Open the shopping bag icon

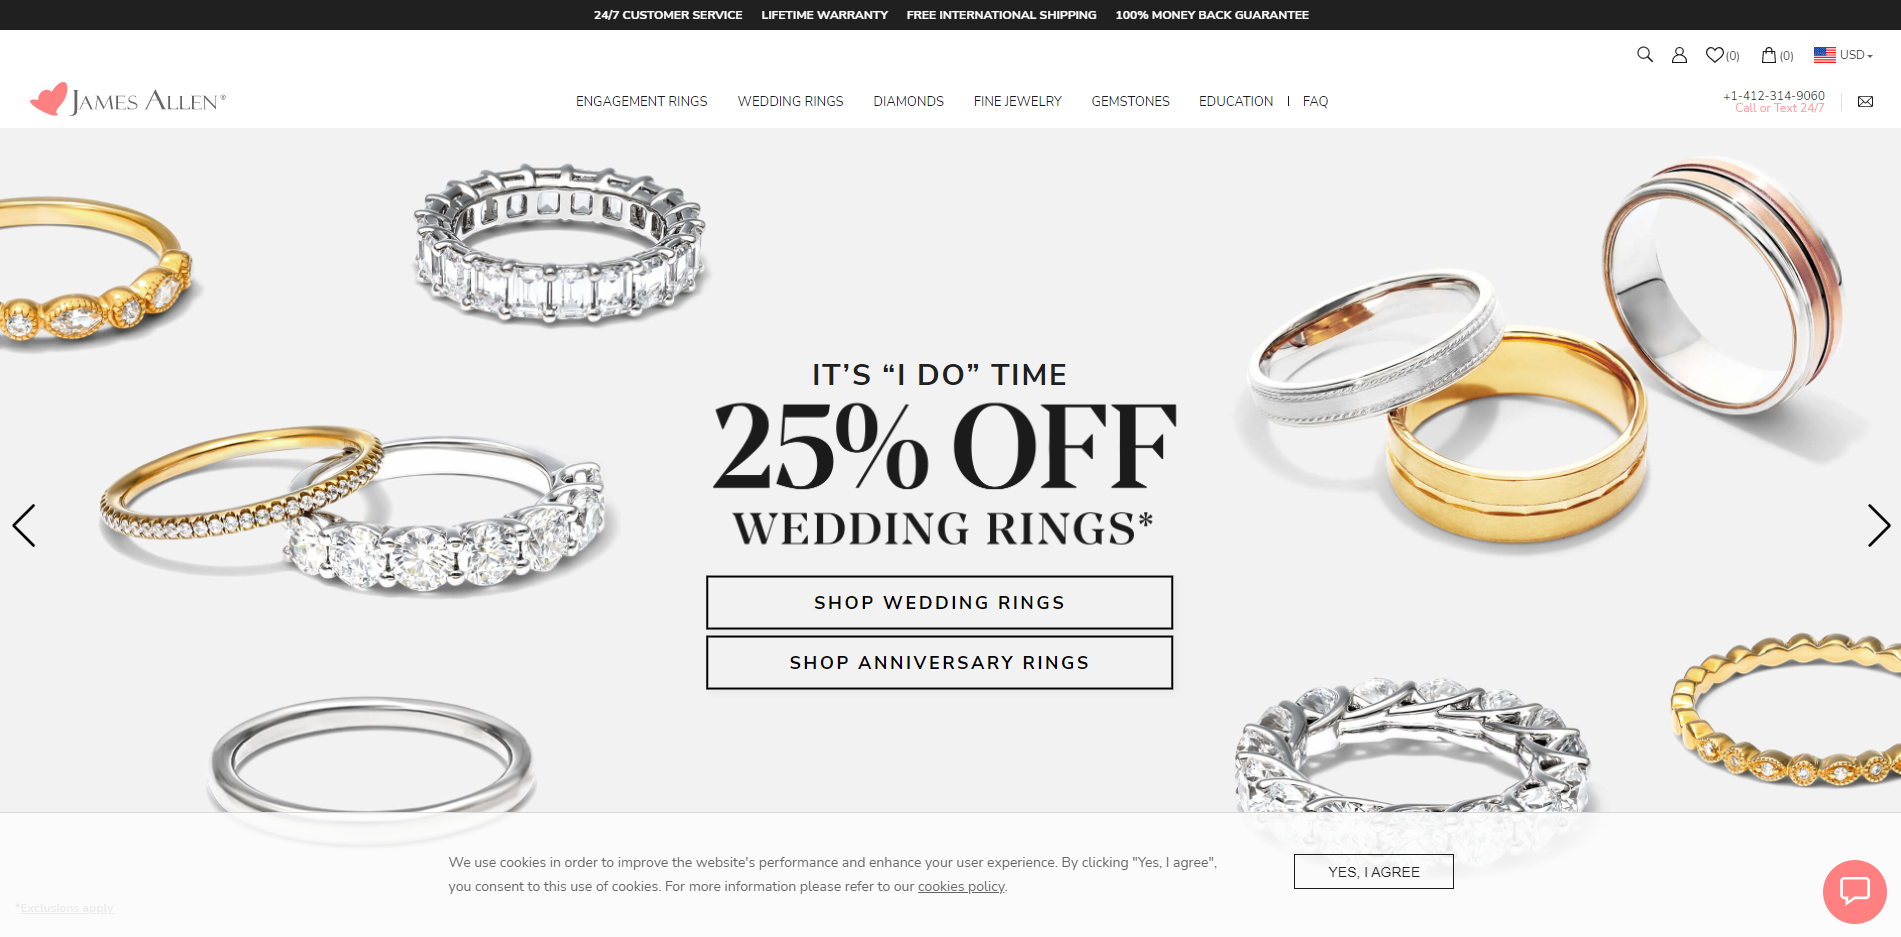1769,55
